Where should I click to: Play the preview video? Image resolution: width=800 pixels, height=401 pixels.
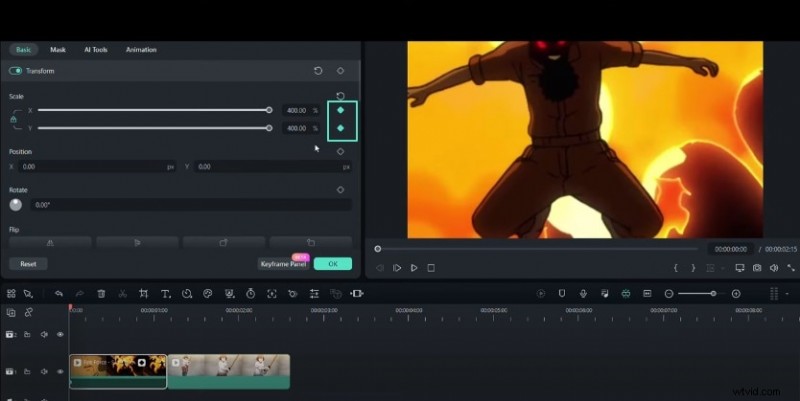(414, 268)
